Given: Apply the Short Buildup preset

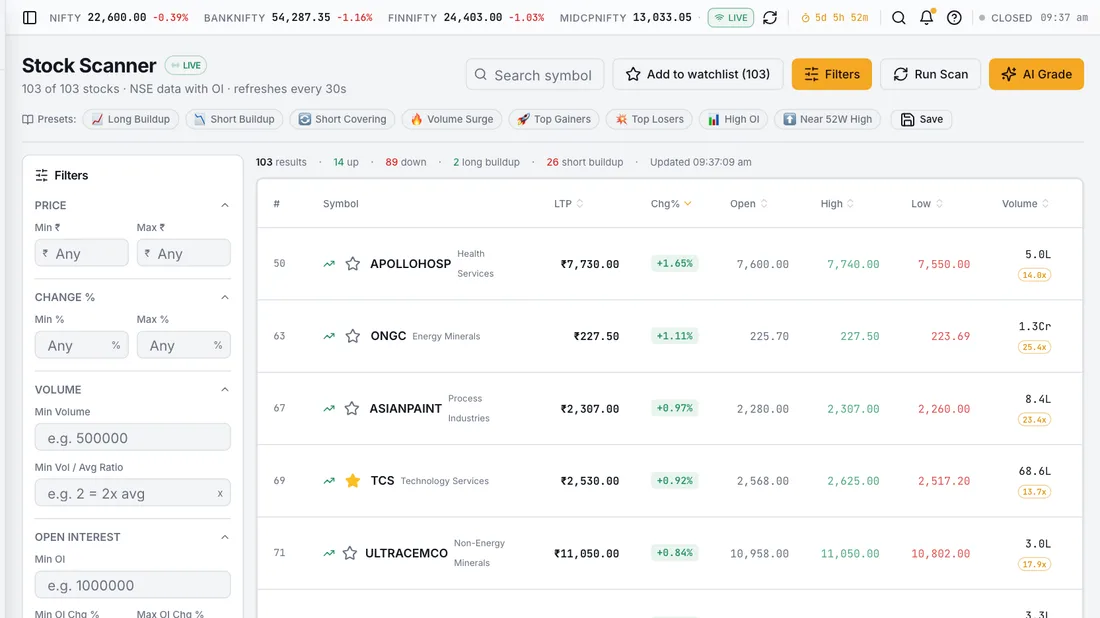Looking at the screenshot, I should [234, 119].
